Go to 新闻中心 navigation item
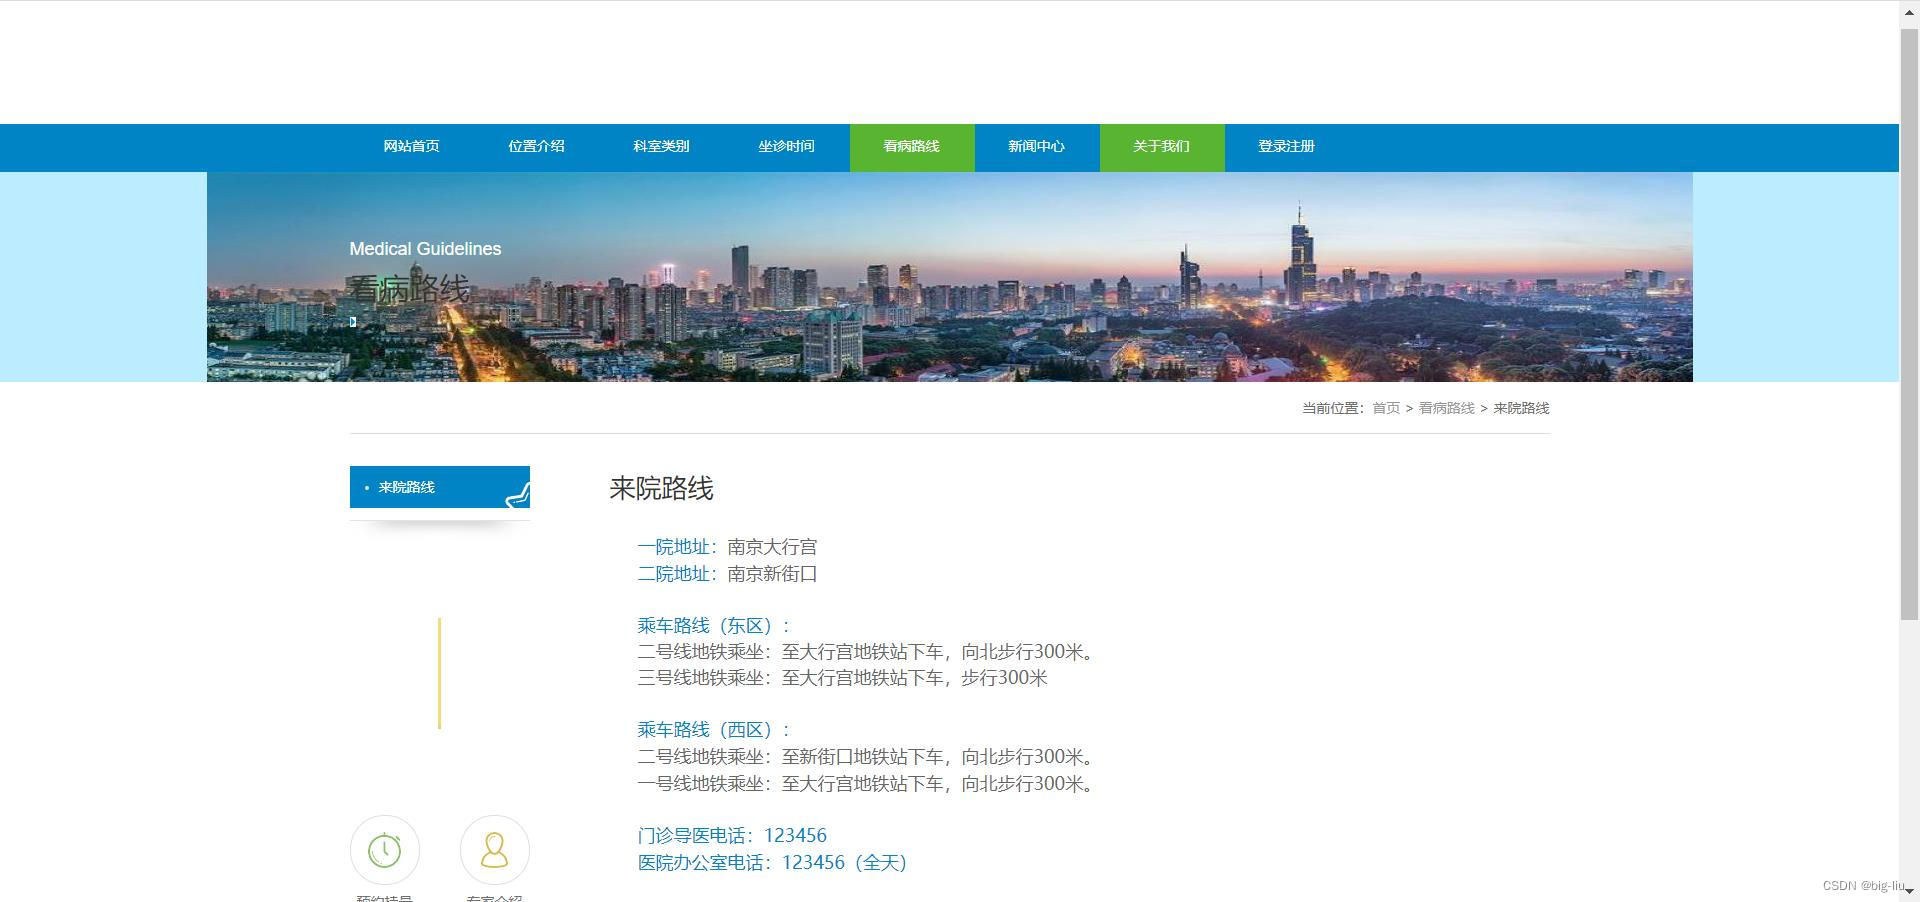 1036,147
